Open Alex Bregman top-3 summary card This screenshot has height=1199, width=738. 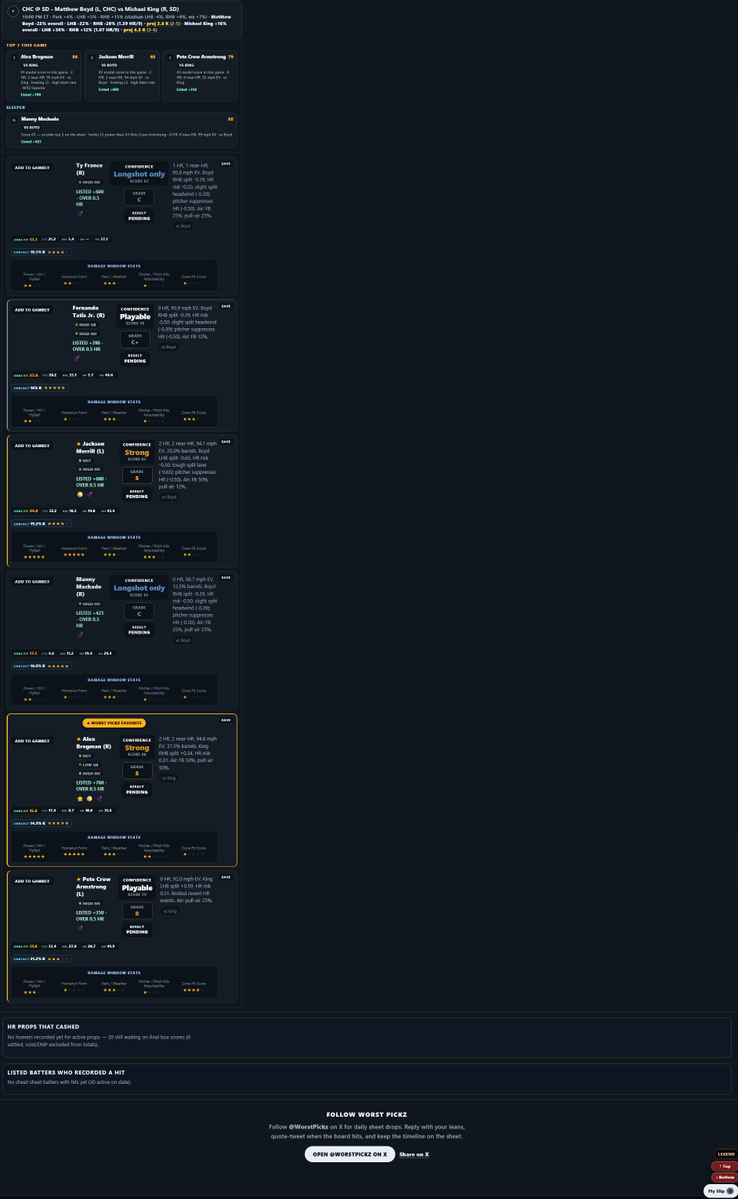click(44, 75)
